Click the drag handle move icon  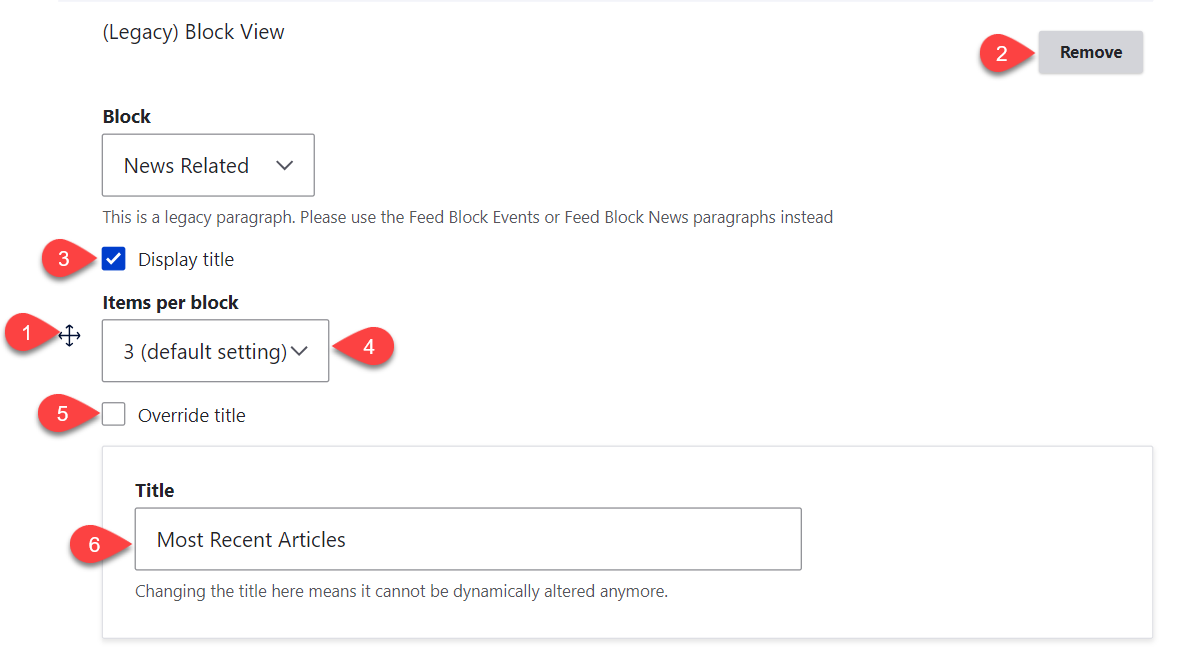69,336
